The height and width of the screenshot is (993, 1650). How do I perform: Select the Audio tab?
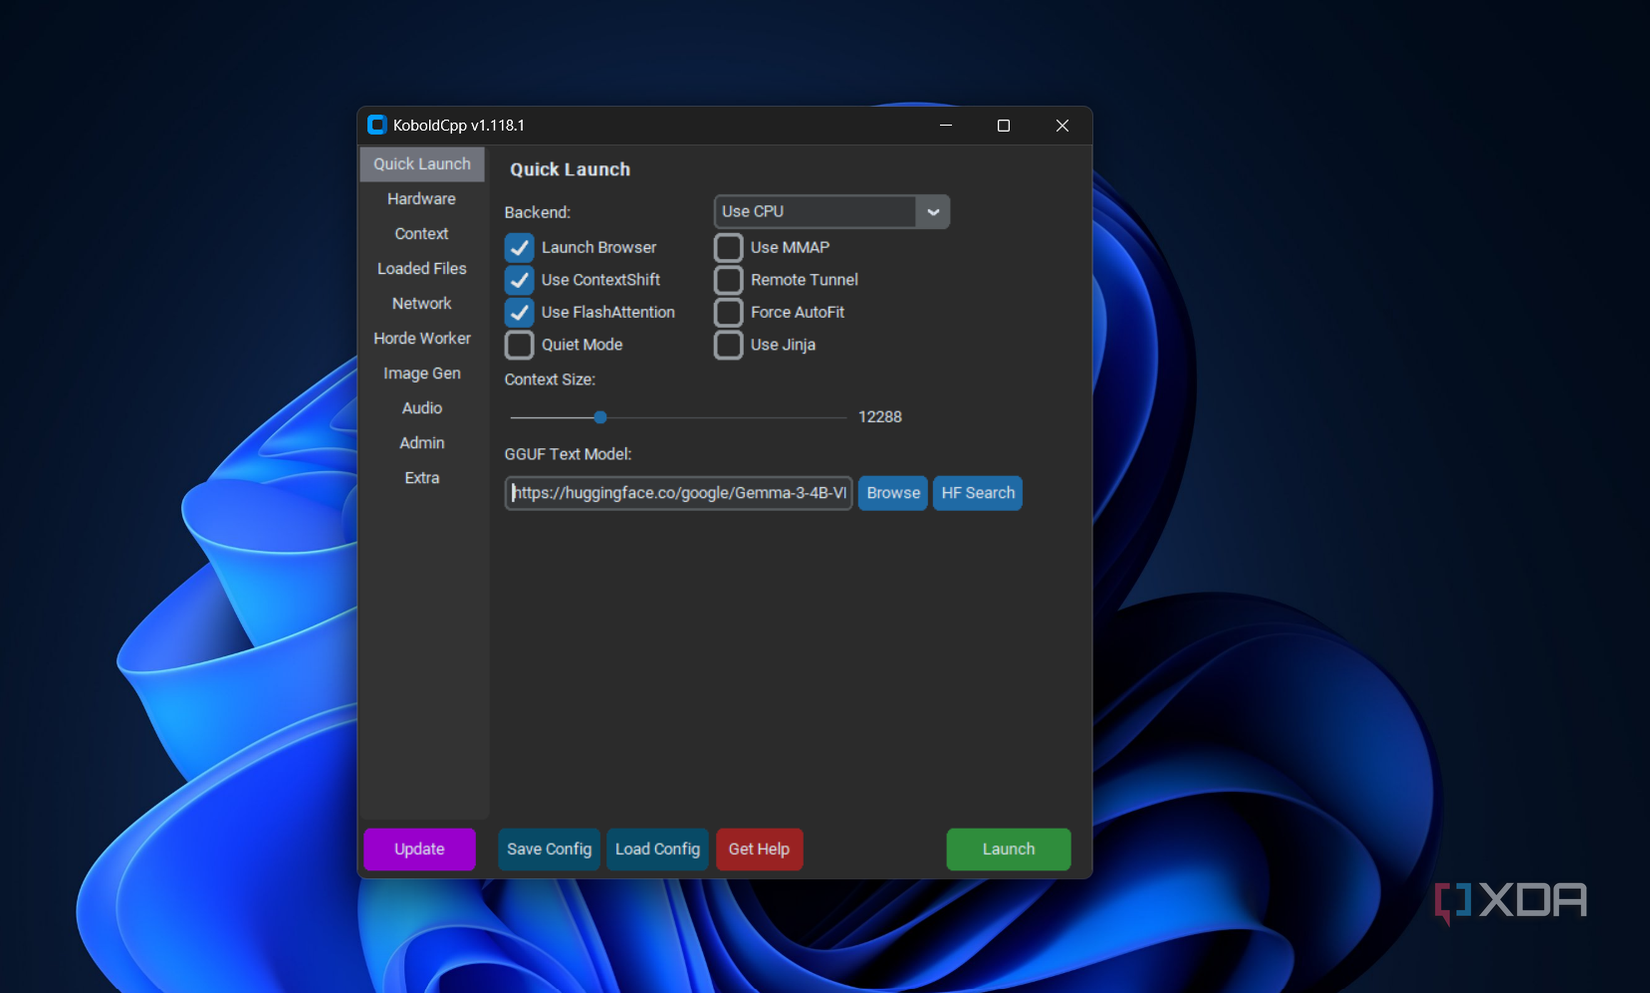click(x=422, y=408)
